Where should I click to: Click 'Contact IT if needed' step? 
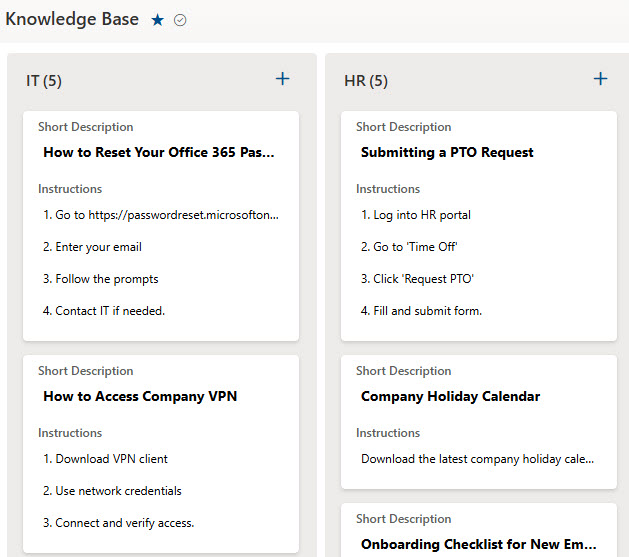[104, 311]
